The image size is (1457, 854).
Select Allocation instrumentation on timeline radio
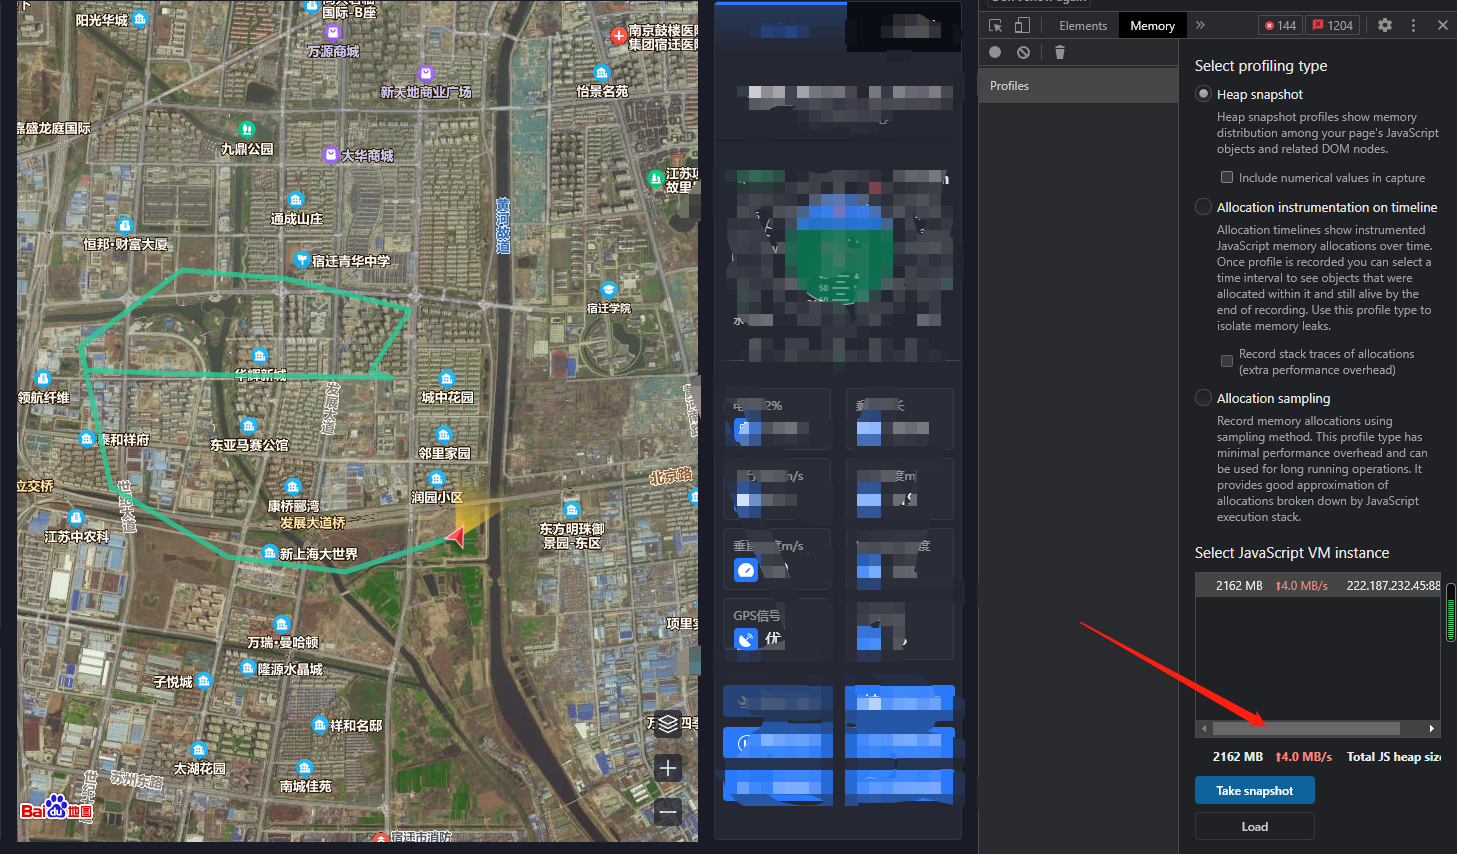(1203, 207)
